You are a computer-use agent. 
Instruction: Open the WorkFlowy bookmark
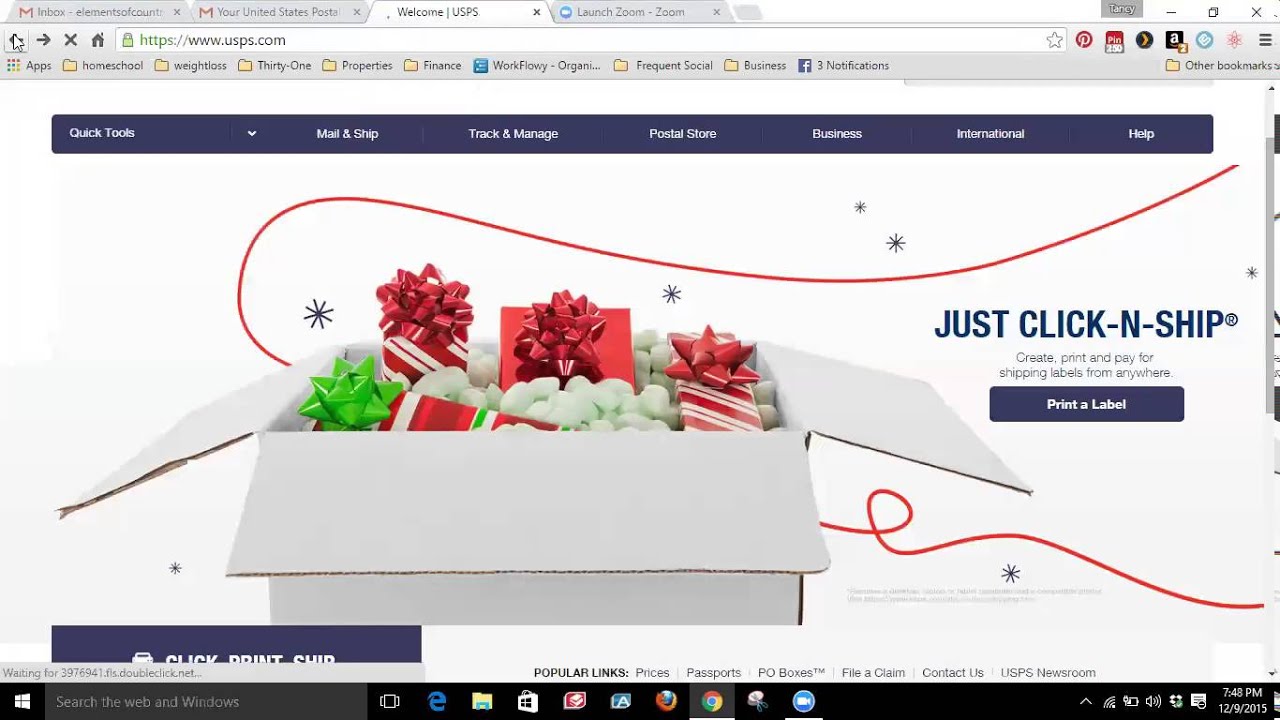537,65
